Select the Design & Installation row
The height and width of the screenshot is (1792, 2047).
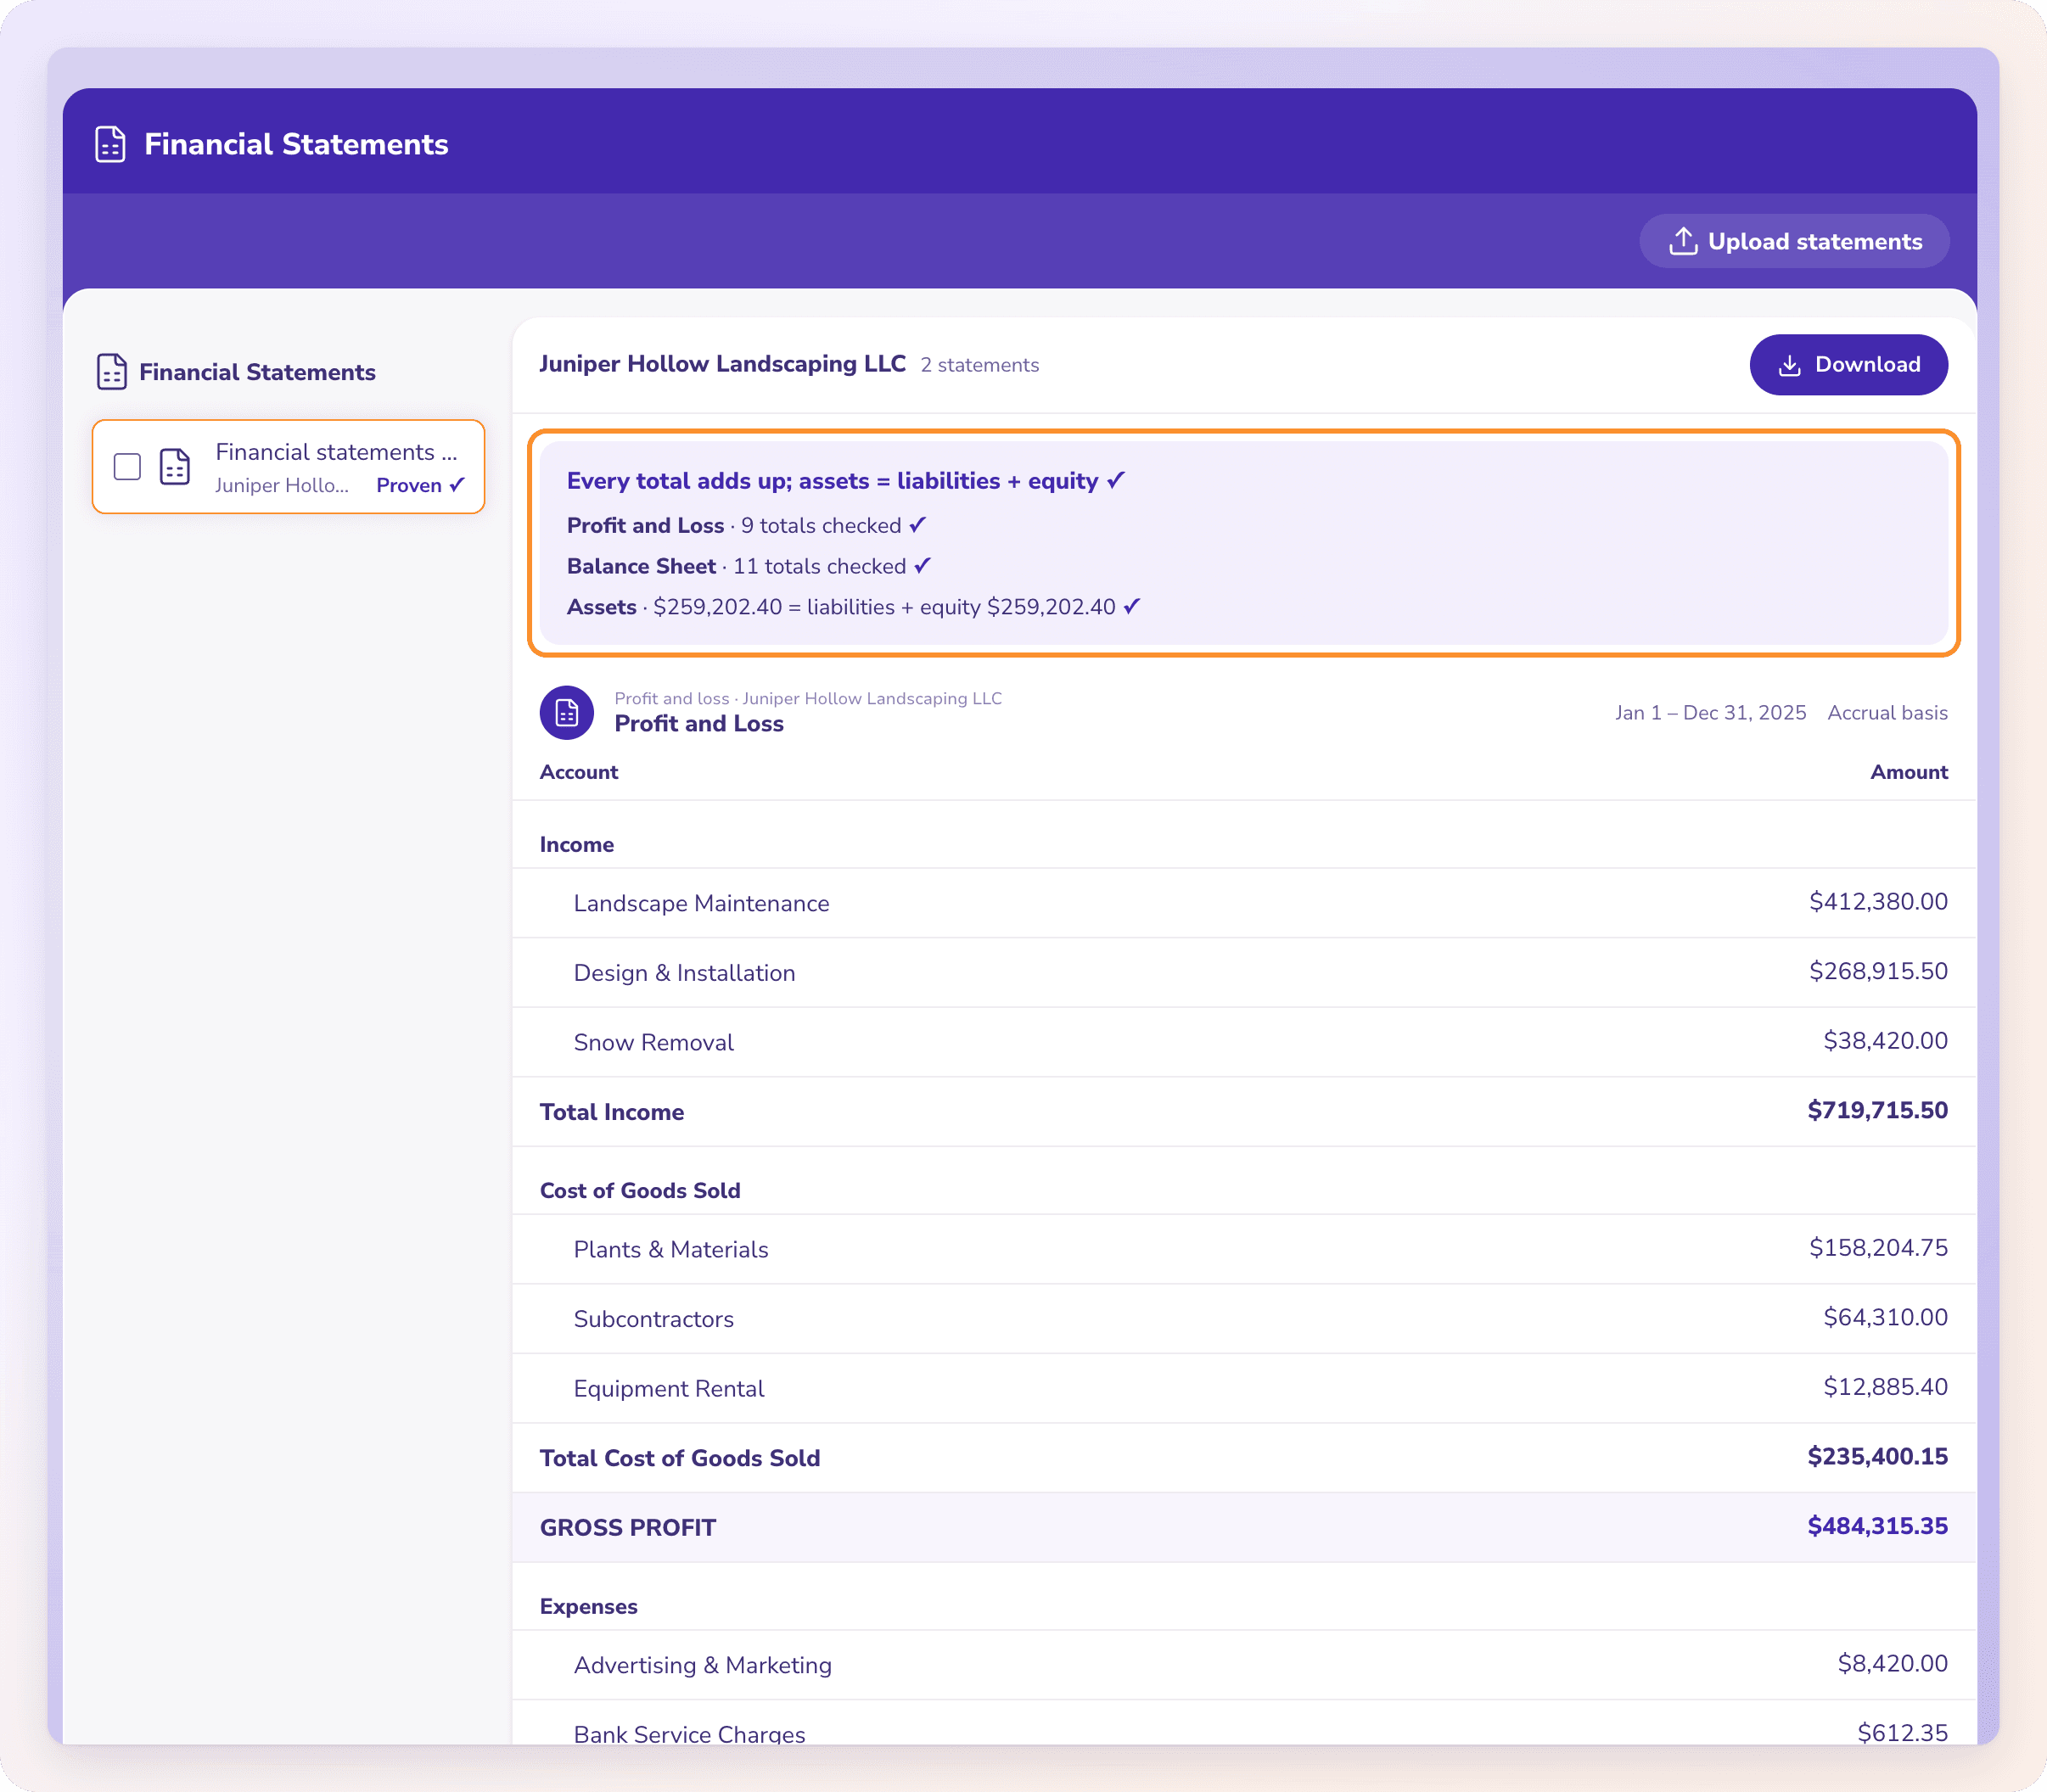point(1243,973)
